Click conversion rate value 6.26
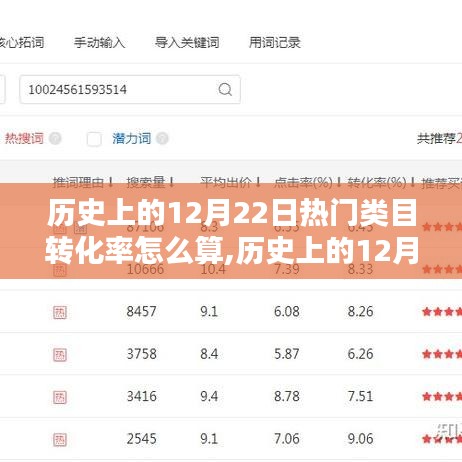Viewport: 462px width, 462px height. coord(360,354)
